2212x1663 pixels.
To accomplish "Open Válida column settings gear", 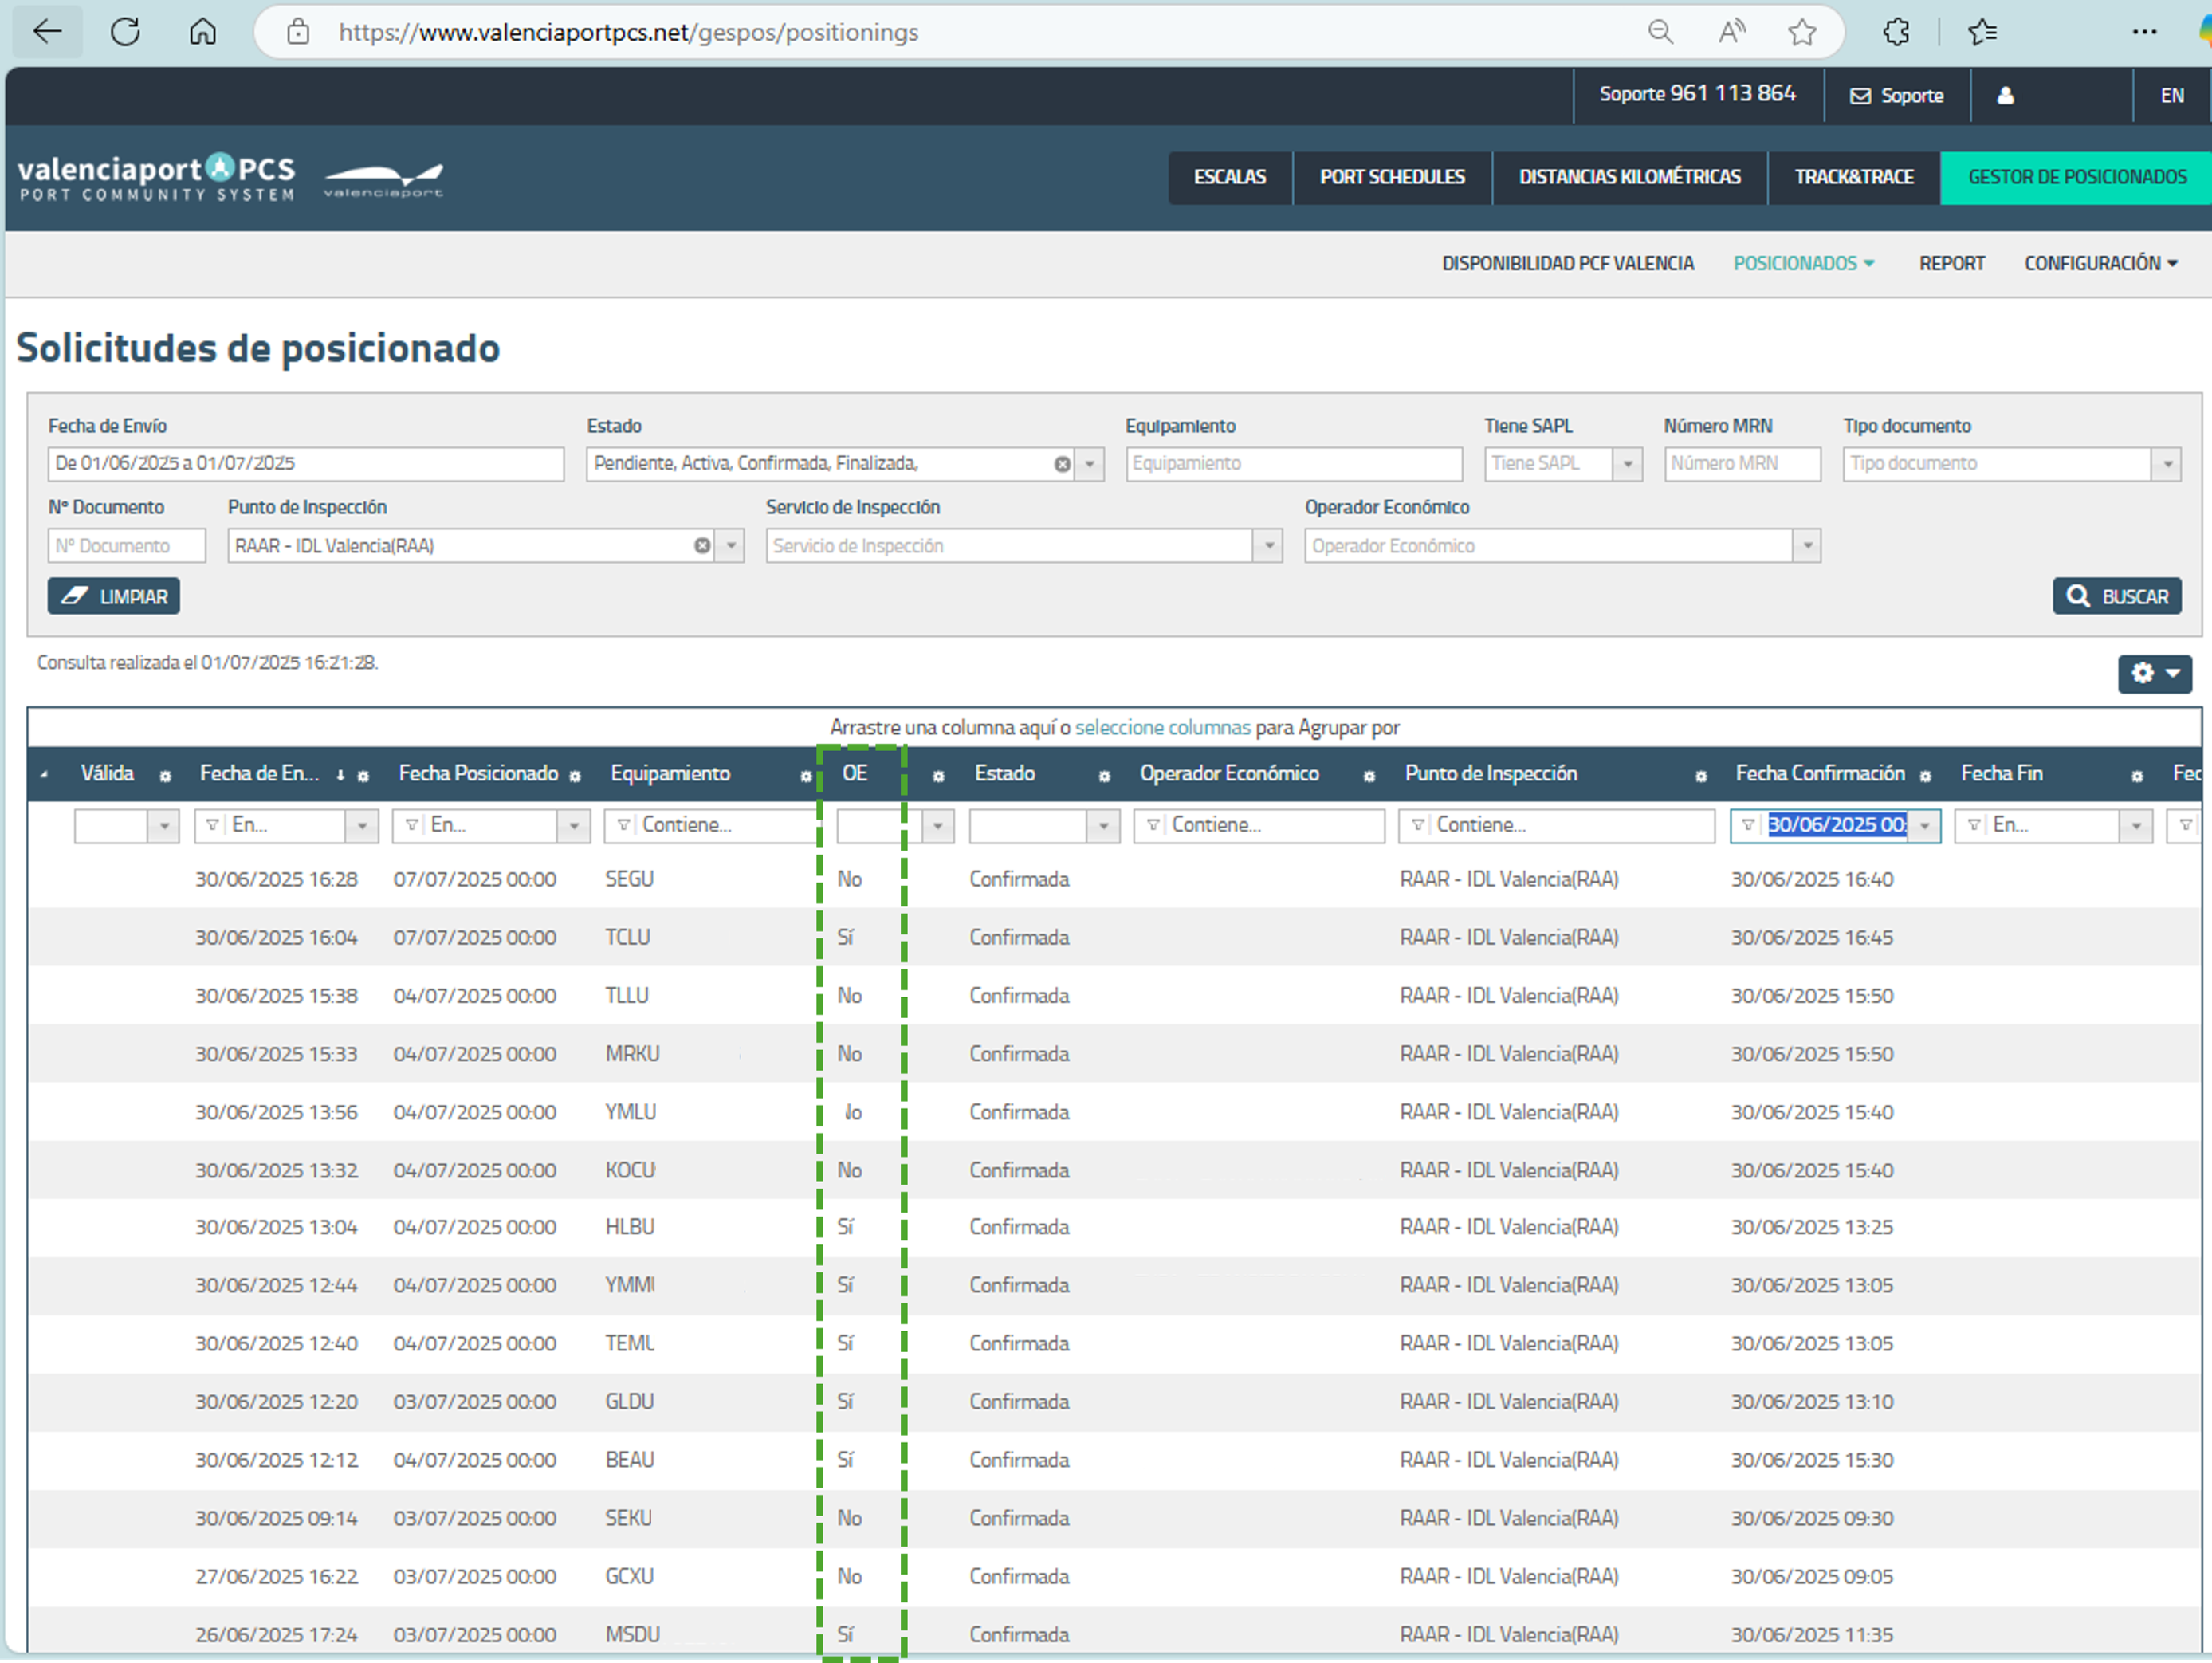I will (165, 776).
